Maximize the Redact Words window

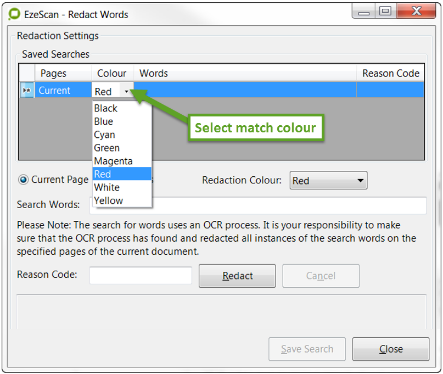coord(386,11)
